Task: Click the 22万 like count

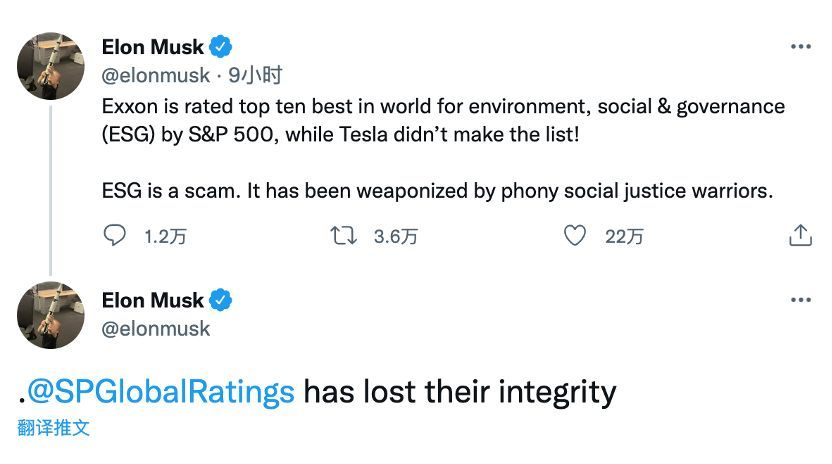Action: point(624,237)
